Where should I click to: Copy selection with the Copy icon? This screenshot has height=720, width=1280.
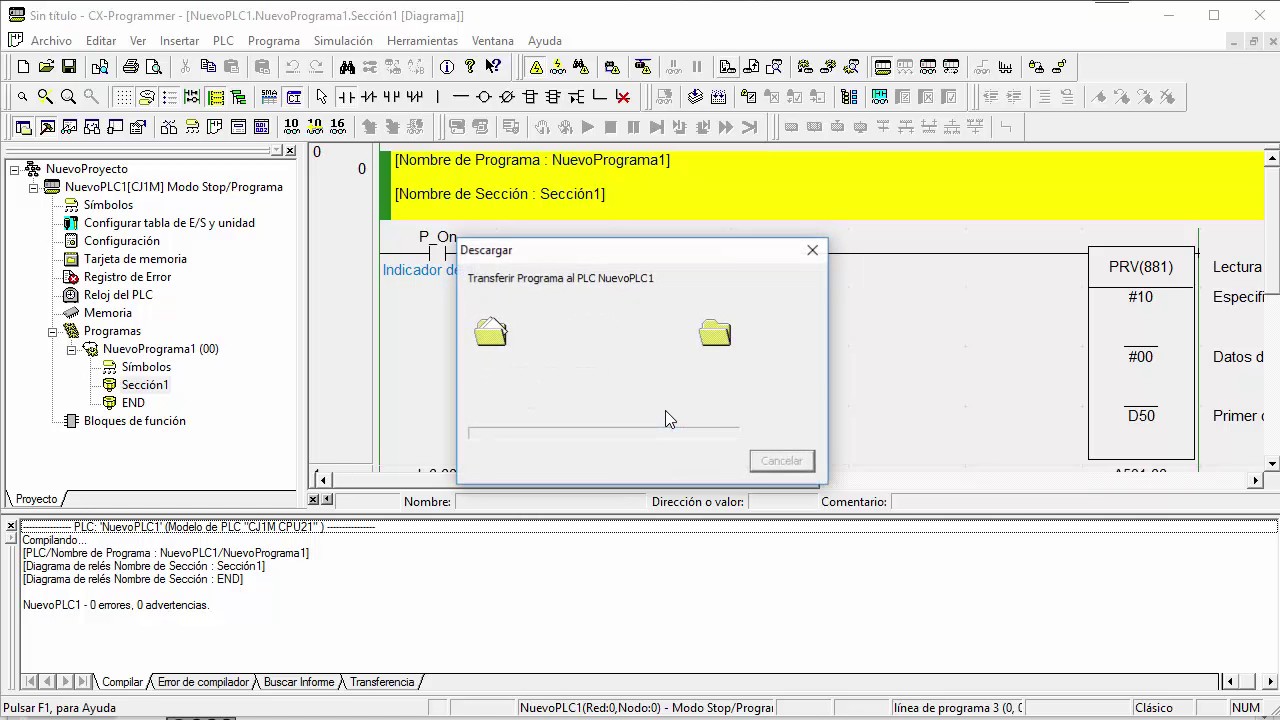point(208,67)
